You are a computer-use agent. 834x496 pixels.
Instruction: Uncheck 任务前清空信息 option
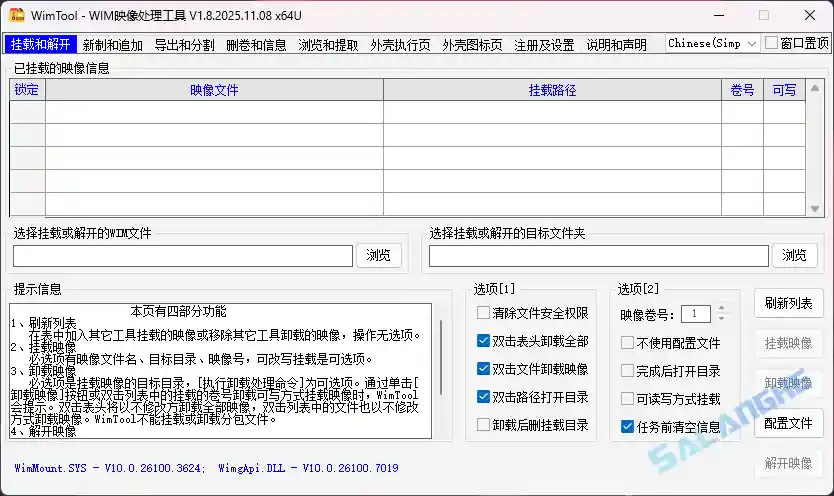pyautogui.click(x=628, y=426)
